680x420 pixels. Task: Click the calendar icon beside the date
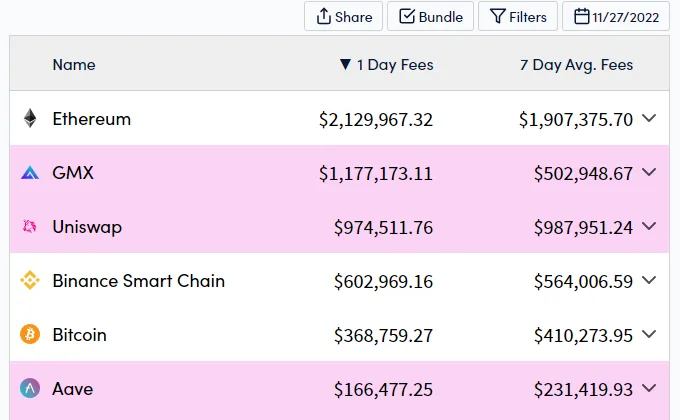click(582, 16)
